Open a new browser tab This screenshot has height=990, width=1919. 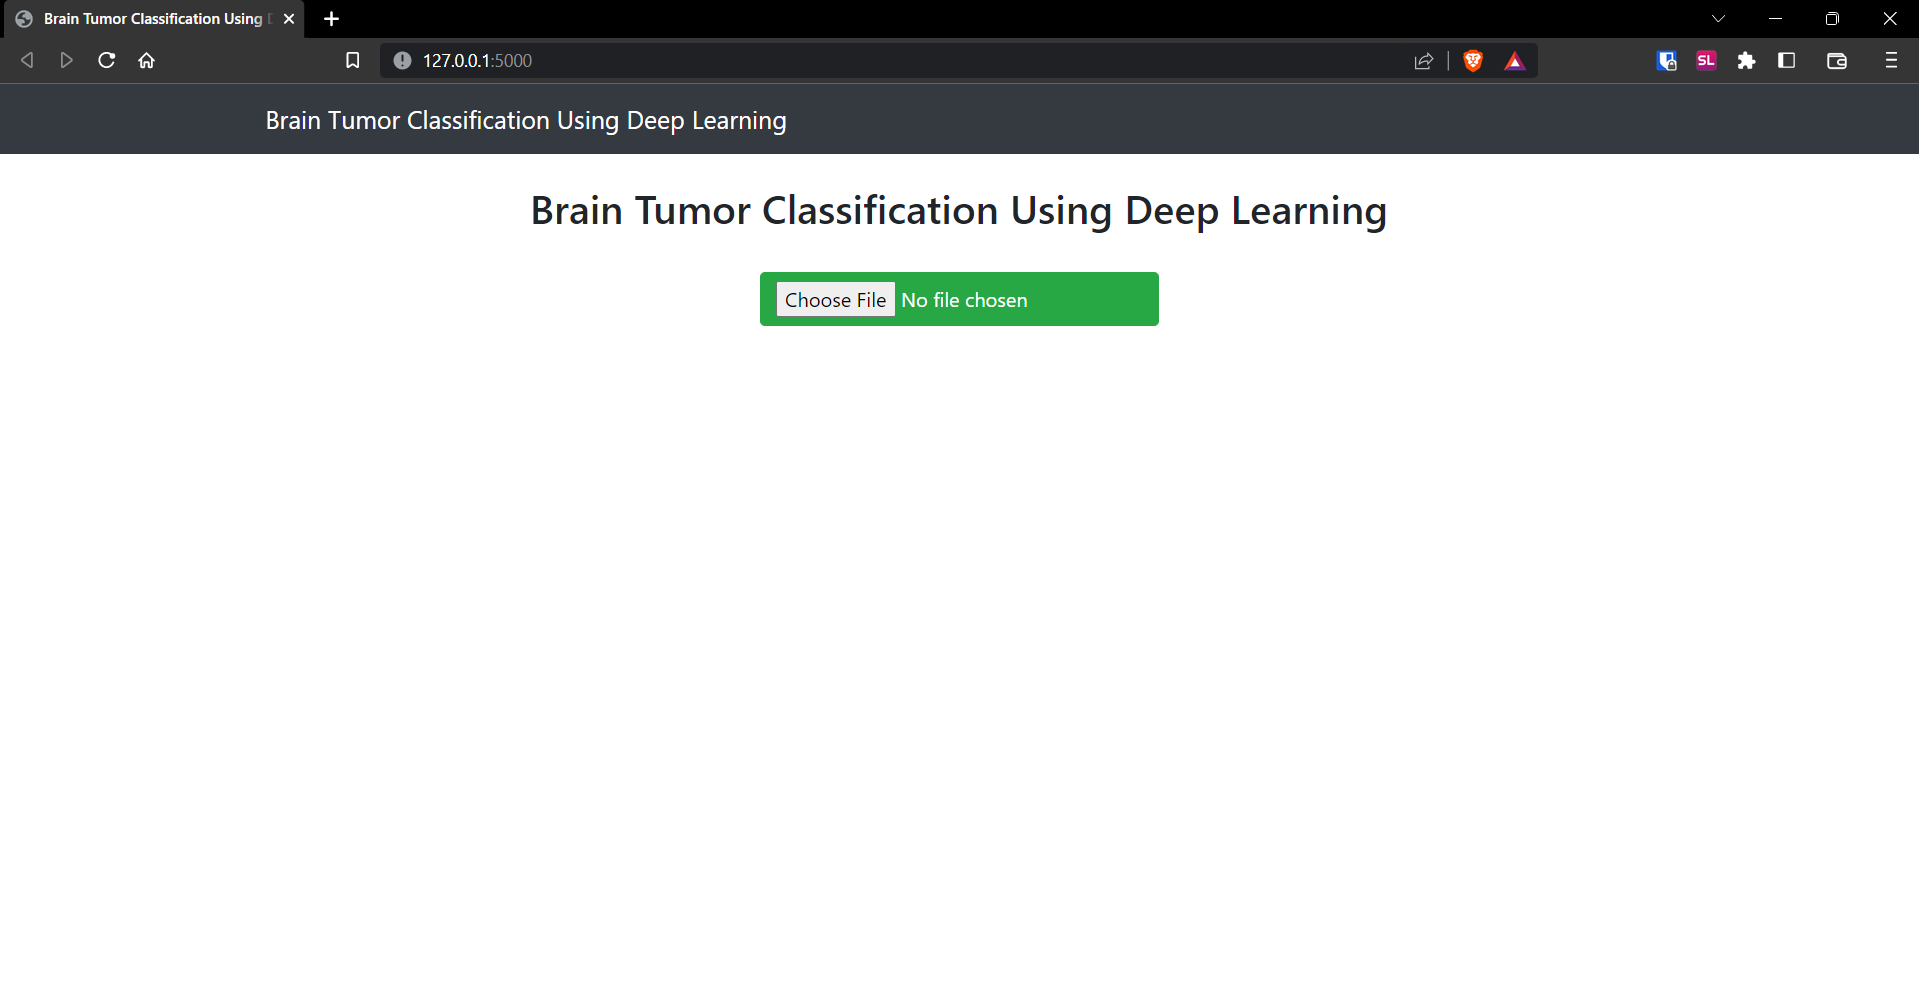331,18
